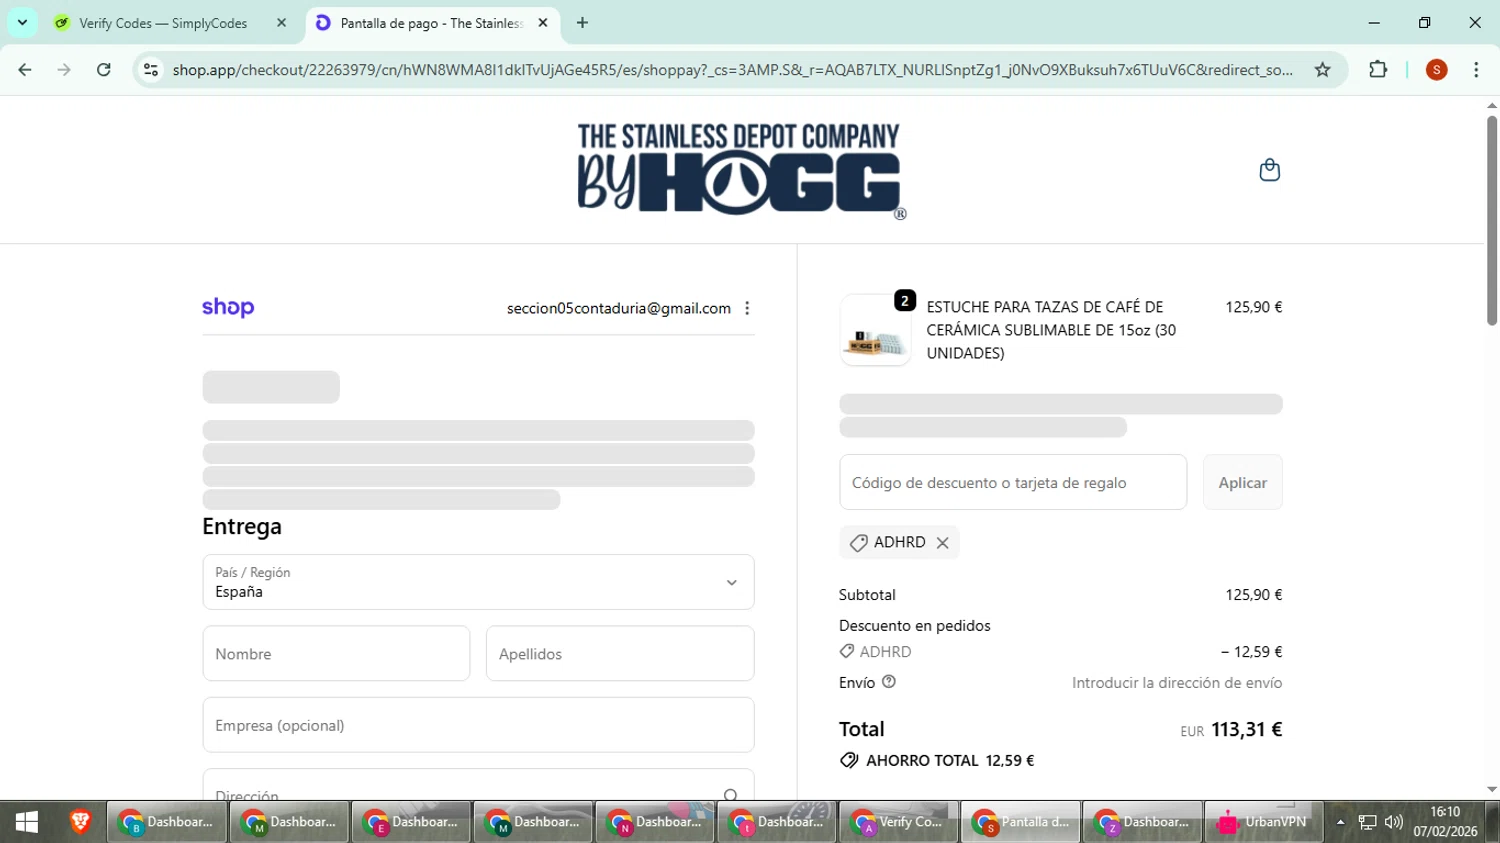The width and height of the screenshot is (1500, 843).
Task: Open the network status tray icon
Action: coord(1367,822)
